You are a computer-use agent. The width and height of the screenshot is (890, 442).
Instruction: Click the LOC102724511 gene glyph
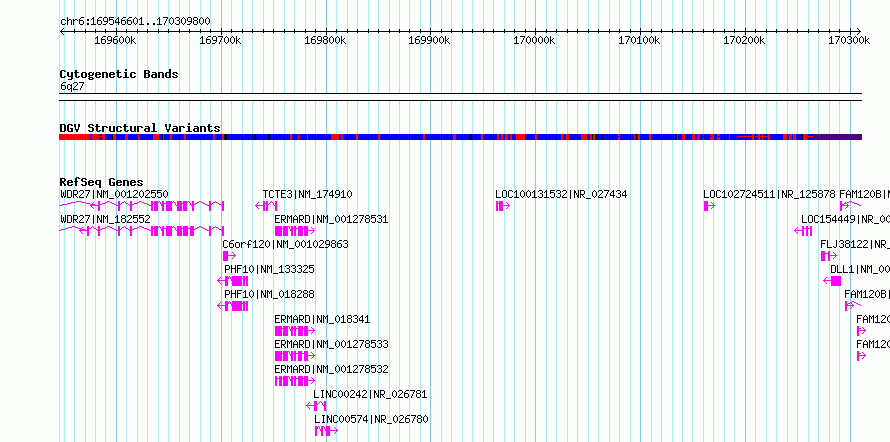709,206
